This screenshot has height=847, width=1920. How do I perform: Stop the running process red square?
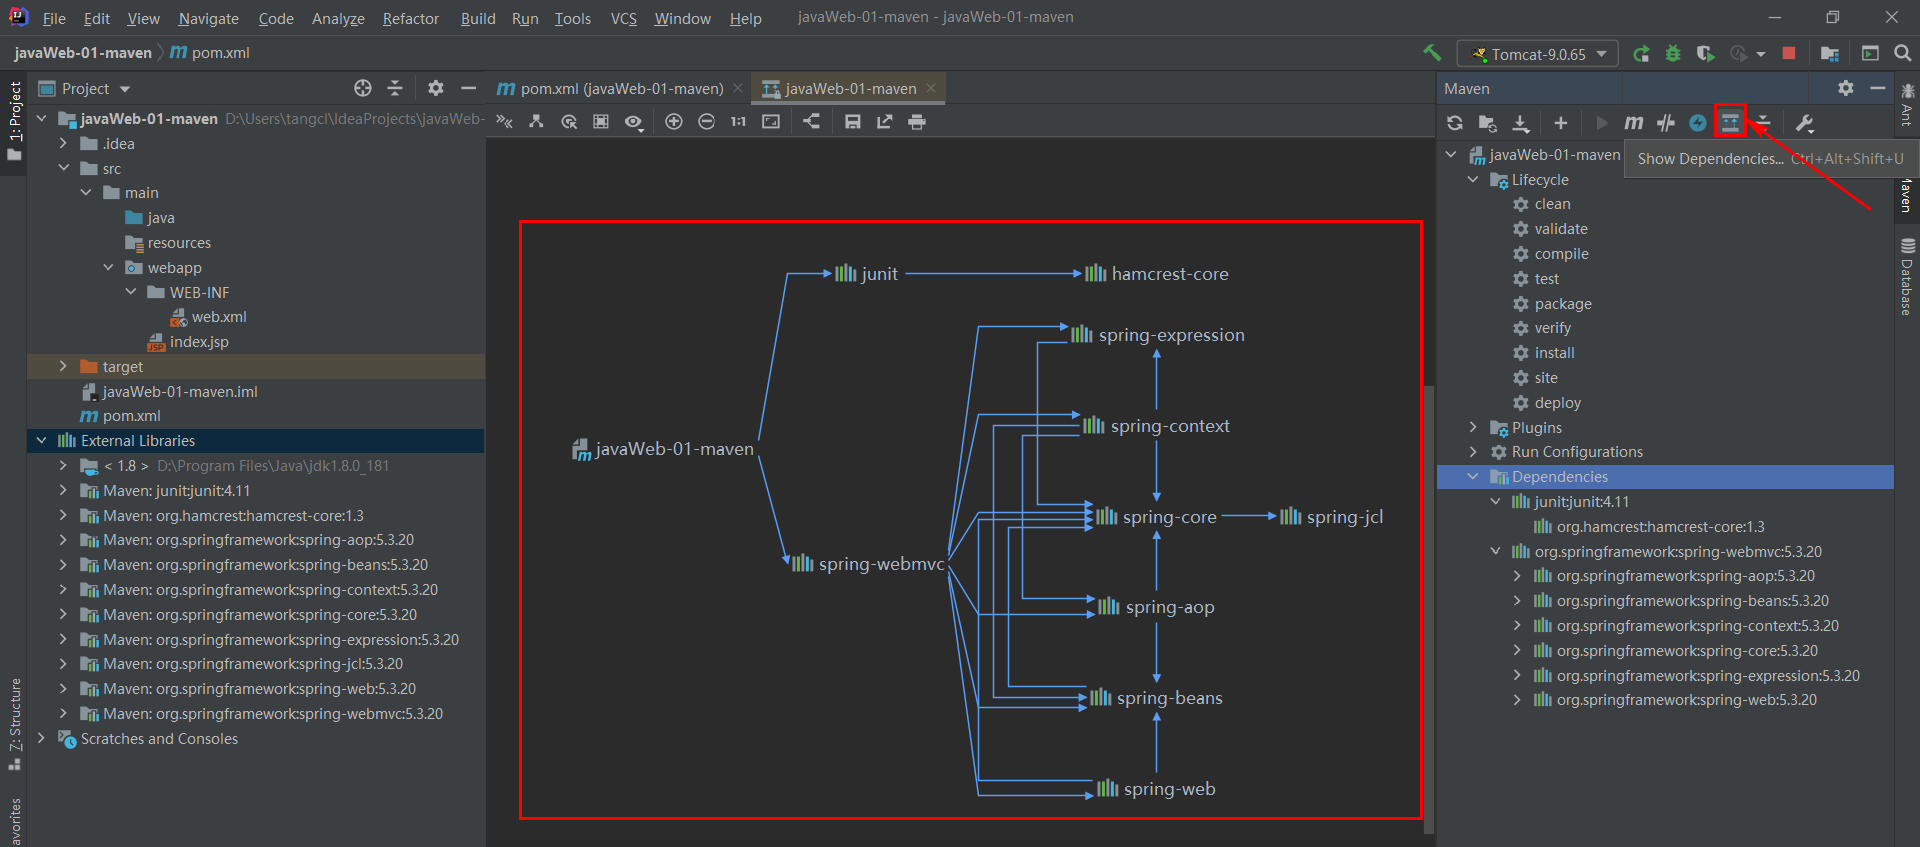click(1789, 54)
